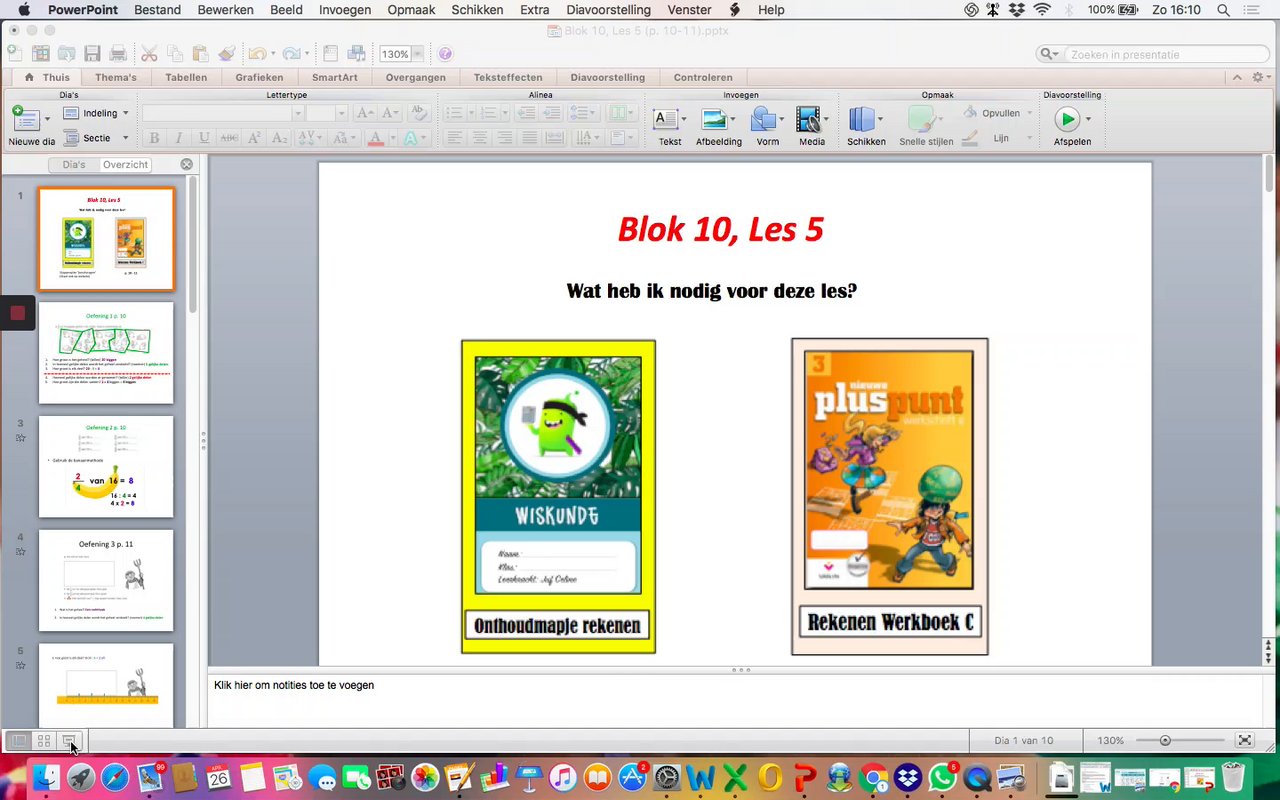The image size is (1280, 800).
Task: Toggle Bold formatting
Action: coord(154,138)
